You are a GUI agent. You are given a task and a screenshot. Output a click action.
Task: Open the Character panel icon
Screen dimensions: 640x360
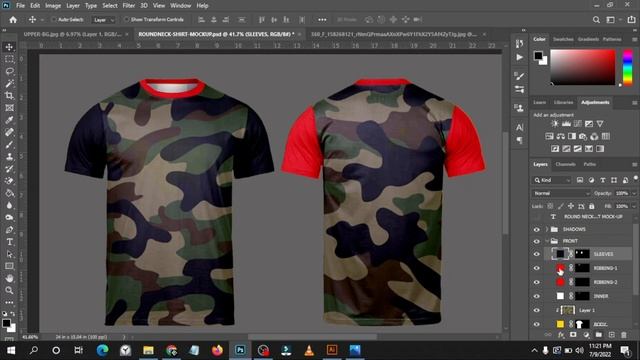[x=519, y=127]
